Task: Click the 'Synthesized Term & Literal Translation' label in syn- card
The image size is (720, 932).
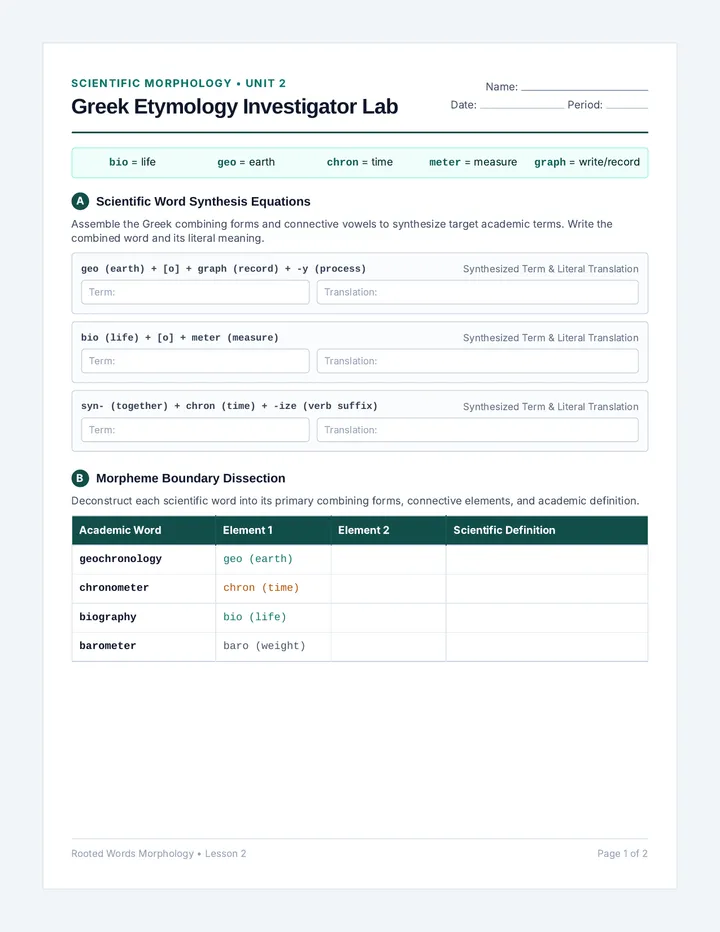Action: 551,407
